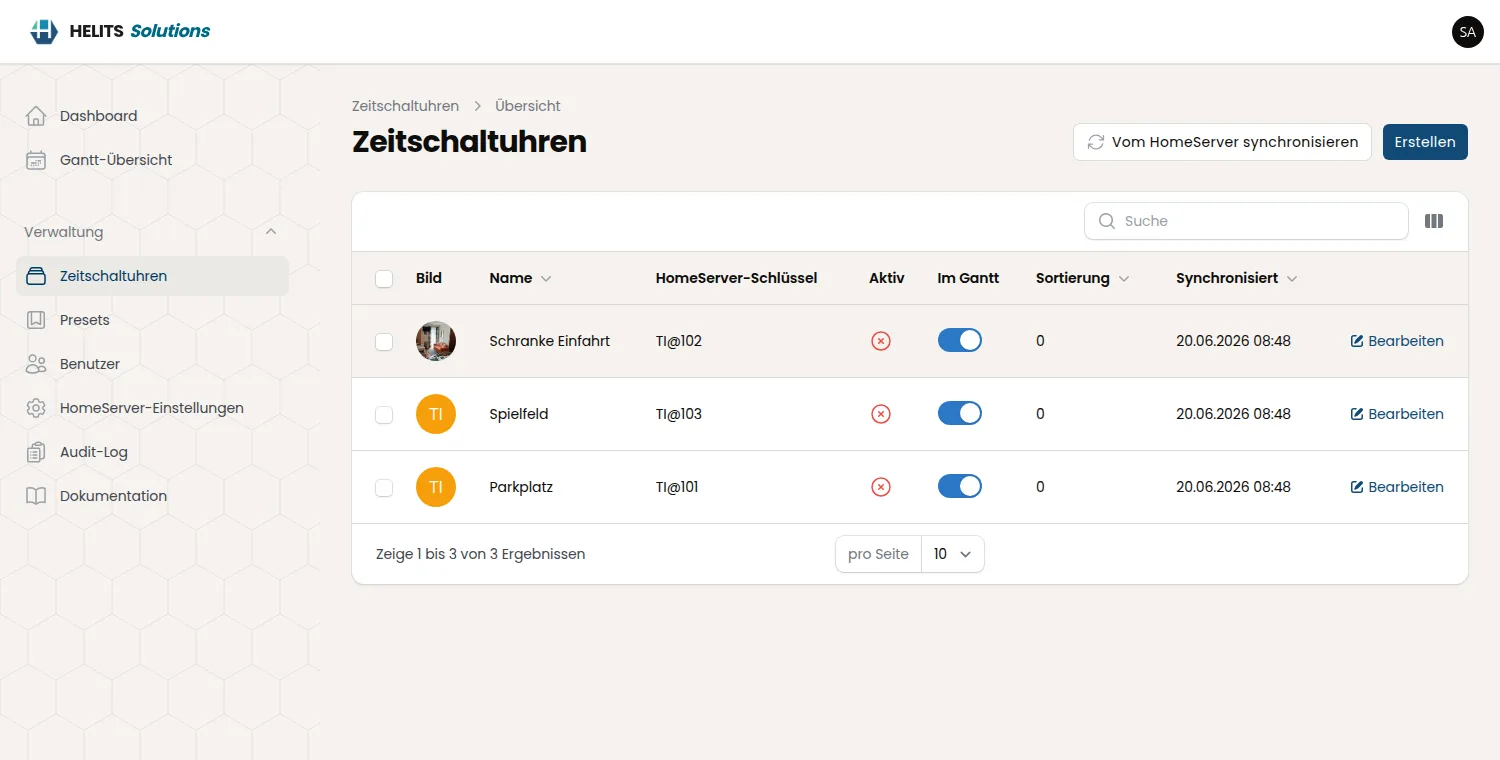Click the inactive red X for Spielfeld
Screen dimensions: 1500x760
pyautogui.click(x=881, y=414)
